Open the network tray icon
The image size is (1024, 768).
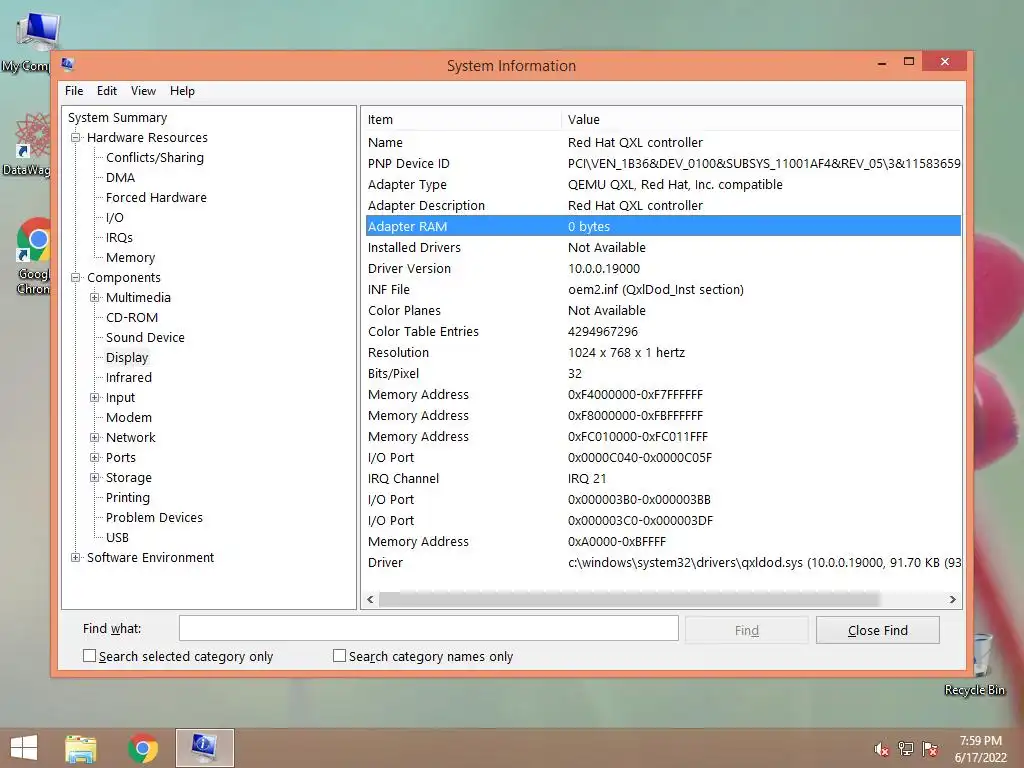tap(906, 748)
